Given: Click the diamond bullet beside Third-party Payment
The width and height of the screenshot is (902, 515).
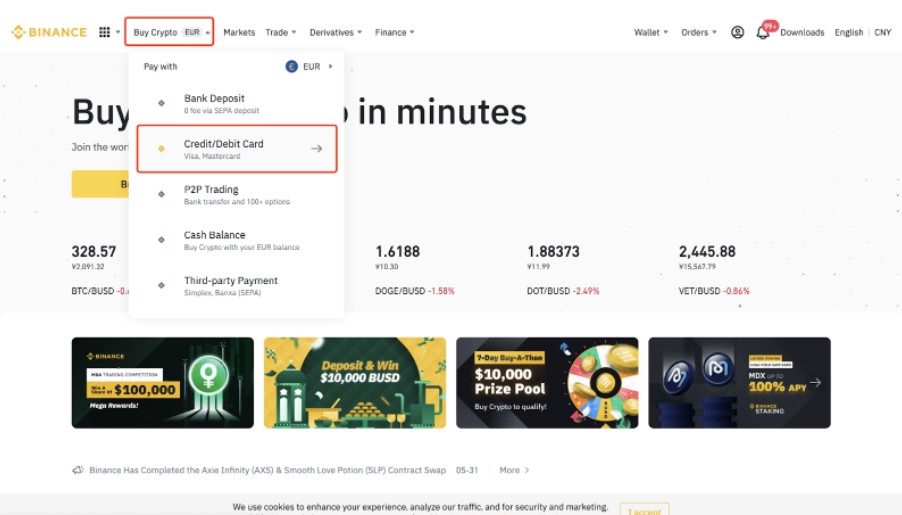Looking at the screenshot, I should pyautogui.click(x=161, y=285).
